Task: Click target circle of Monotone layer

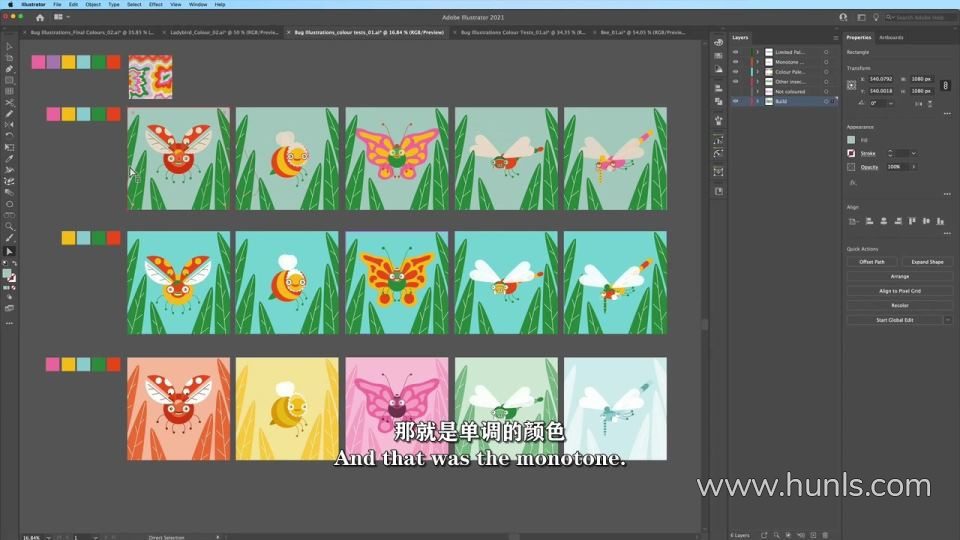Action: (826, 62)
